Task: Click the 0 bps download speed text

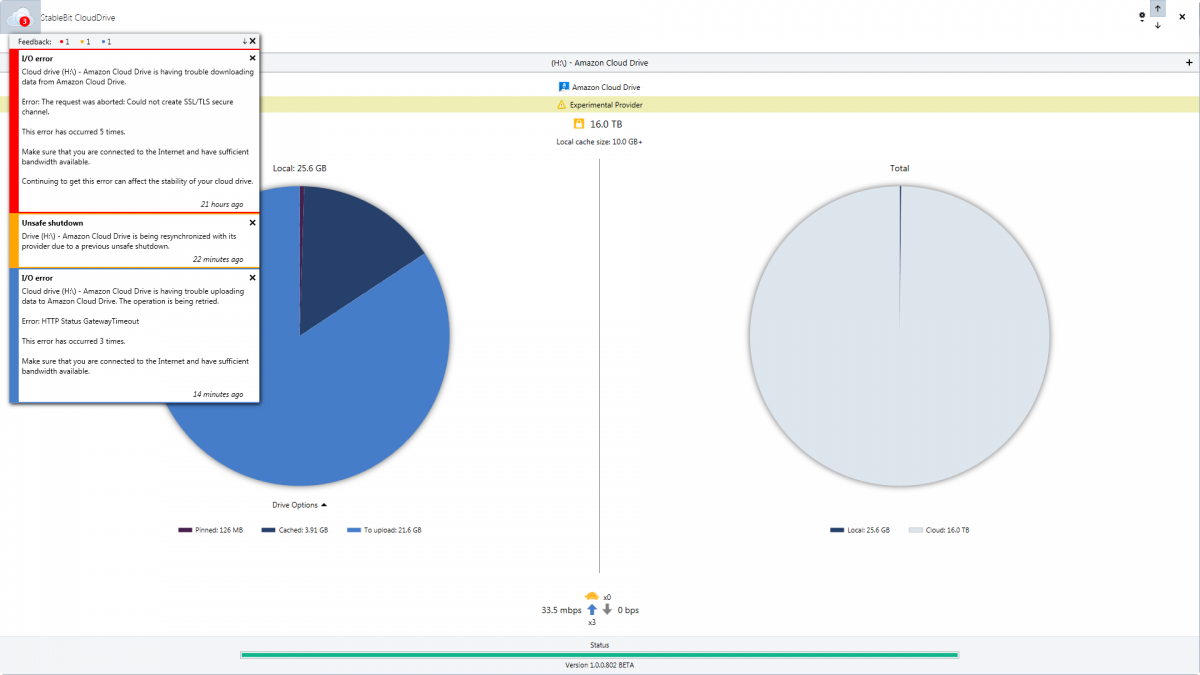Action: (629, 609)
